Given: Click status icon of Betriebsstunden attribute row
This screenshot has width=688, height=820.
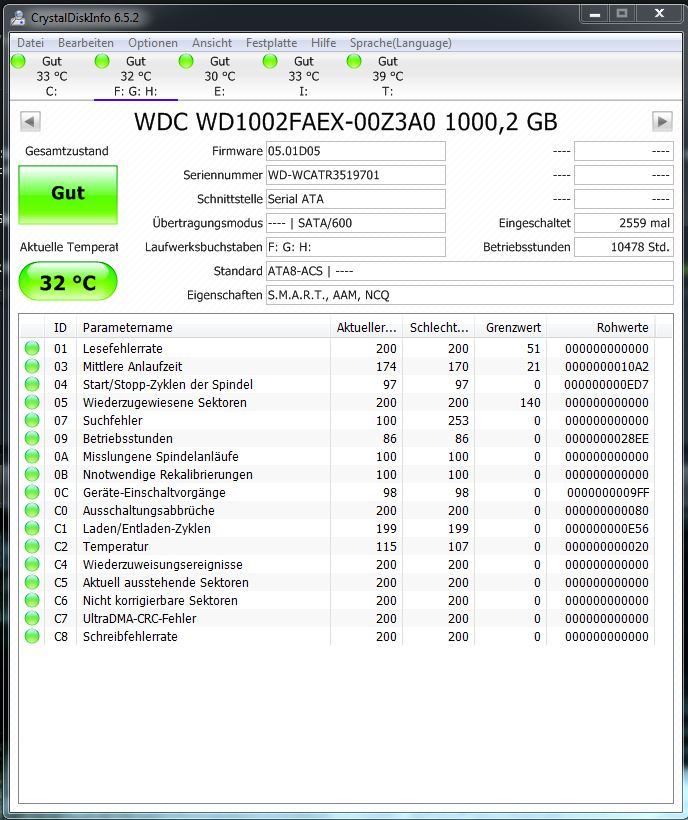Looking at the screenshot, I should pos(32,438).
